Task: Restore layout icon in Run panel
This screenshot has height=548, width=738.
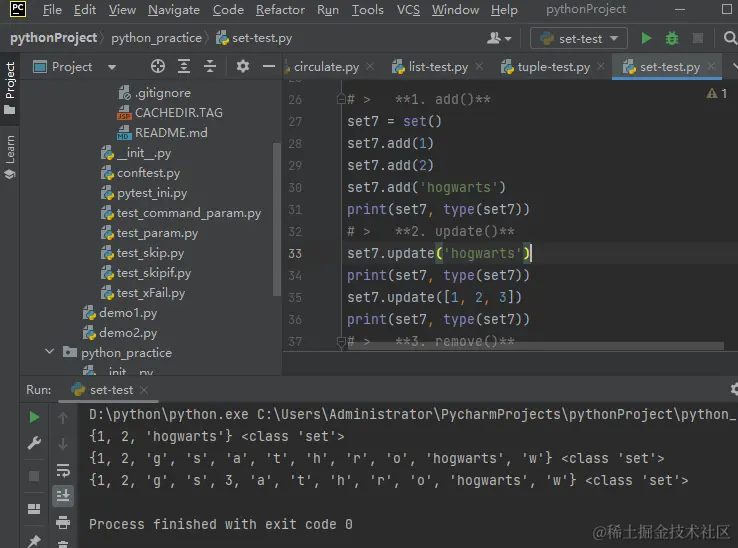Action: point(34,509)
